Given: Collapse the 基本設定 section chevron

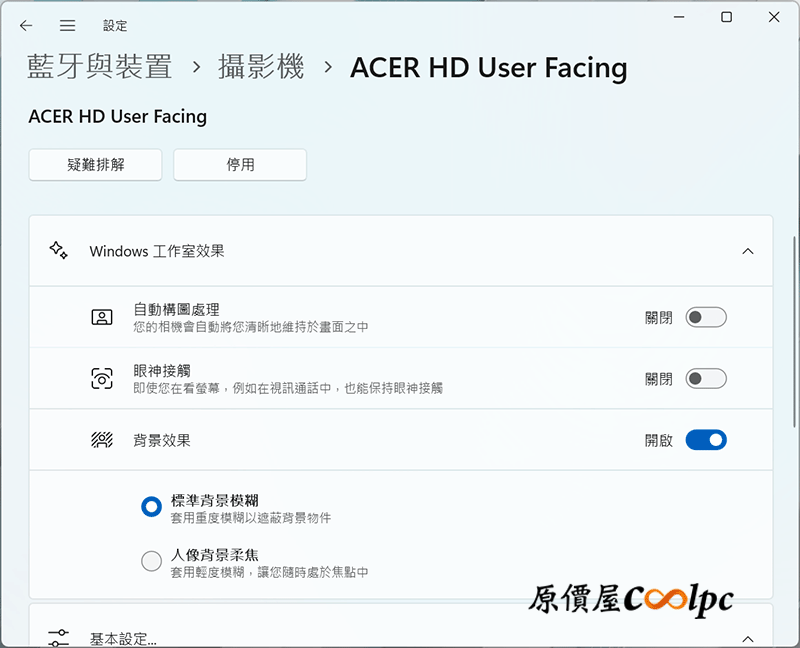Looking at the screenshot, I should point(748,639).
